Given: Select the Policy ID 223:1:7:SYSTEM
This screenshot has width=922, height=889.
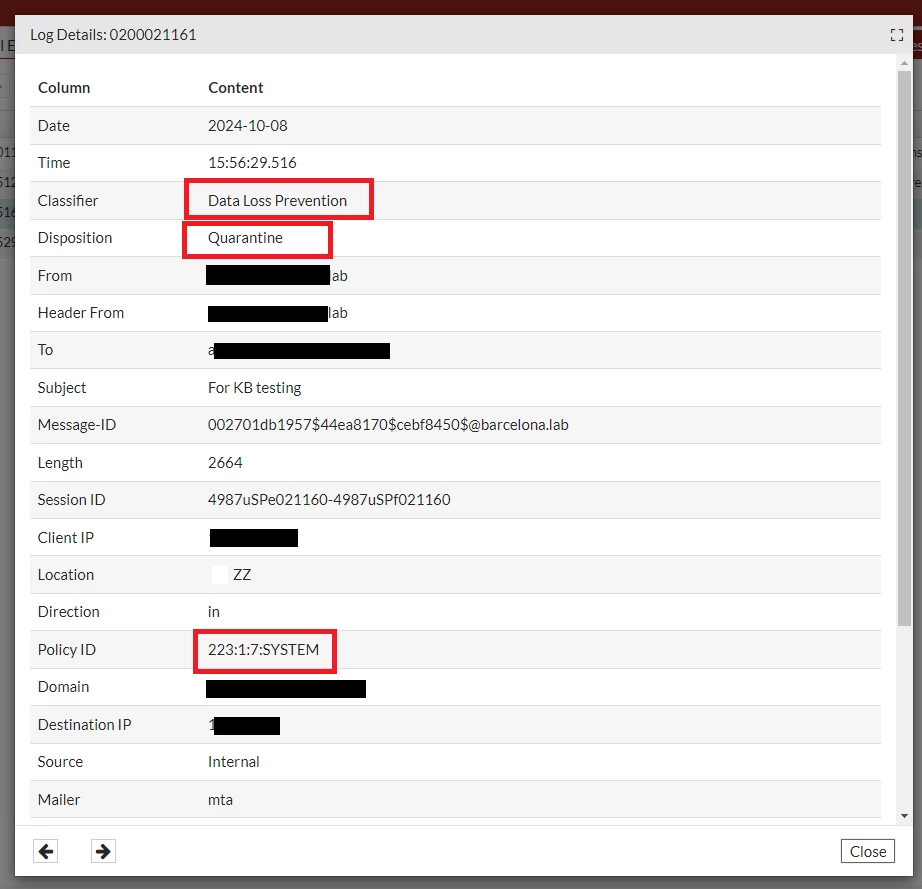Looking at the screenshot, I should [x=263, y=650].
